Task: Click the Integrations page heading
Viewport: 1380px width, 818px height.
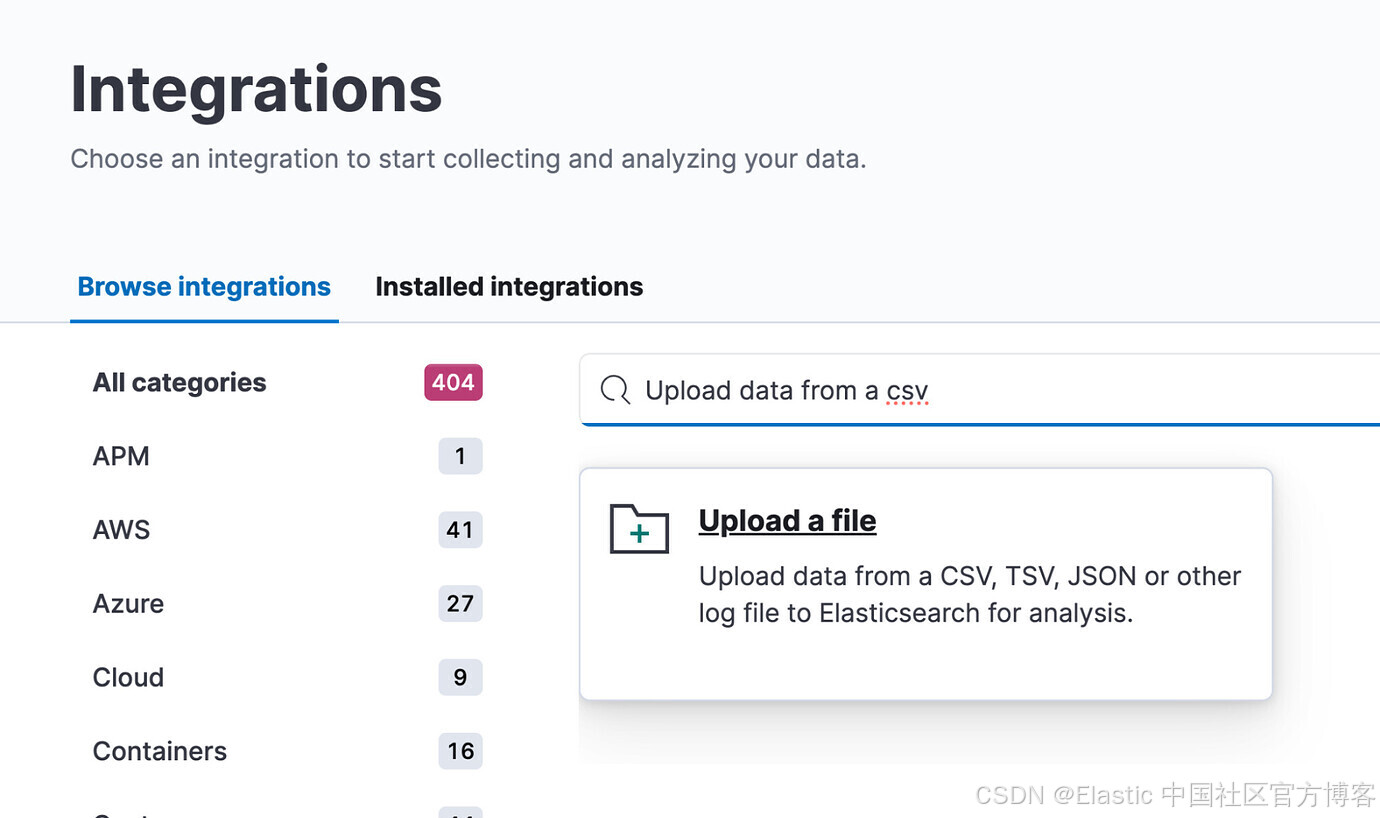Action: tap(256, 89)
